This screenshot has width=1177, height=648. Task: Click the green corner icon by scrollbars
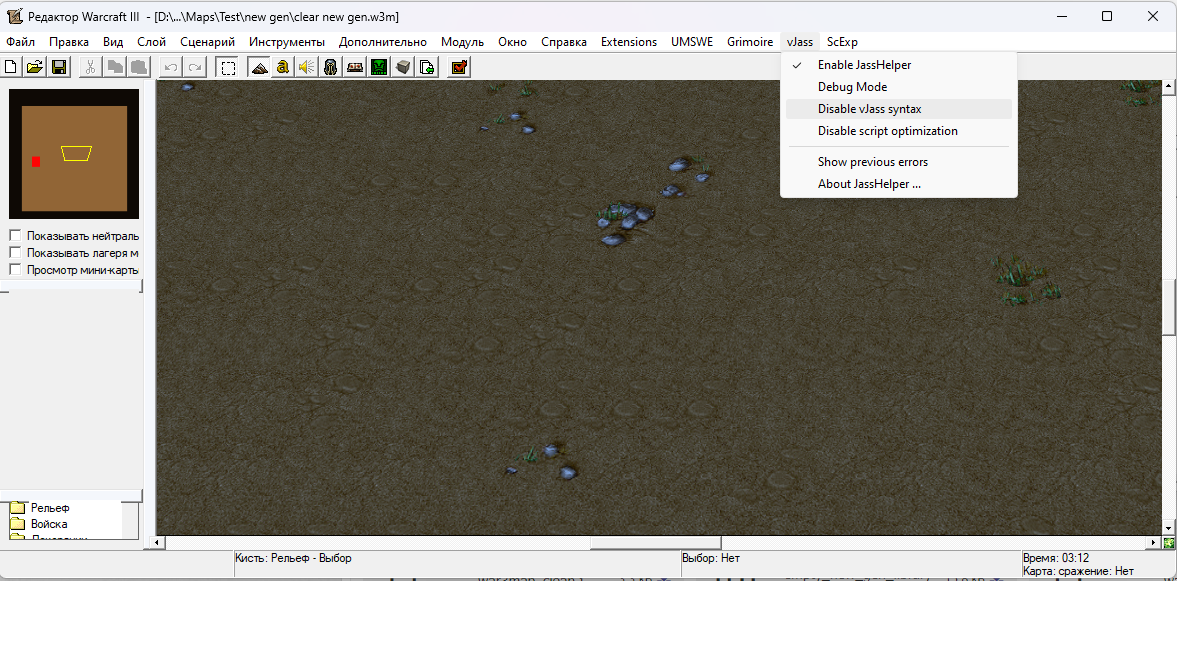[x=1169, y=542]
